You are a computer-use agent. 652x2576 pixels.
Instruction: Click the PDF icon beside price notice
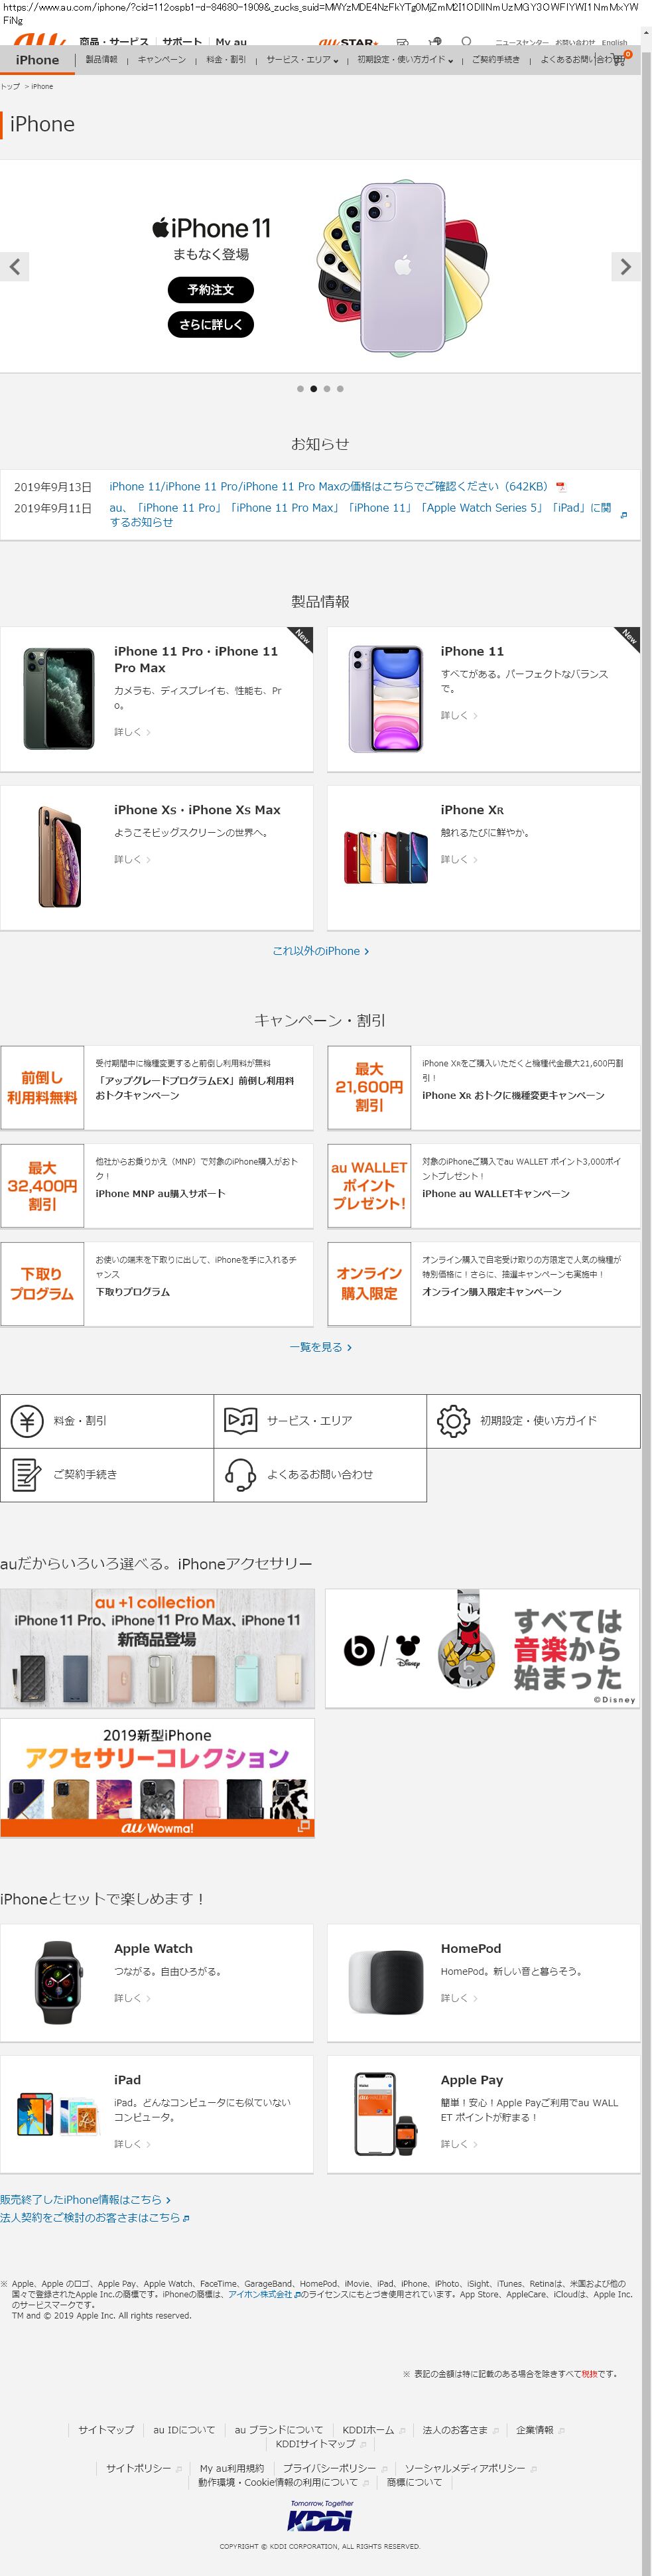(561, 487)
